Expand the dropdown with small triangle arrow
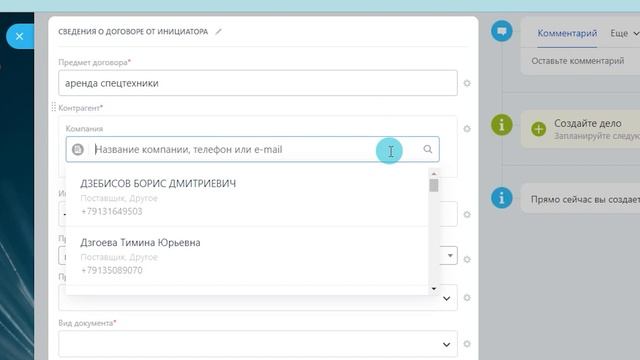 click(450, 256)
